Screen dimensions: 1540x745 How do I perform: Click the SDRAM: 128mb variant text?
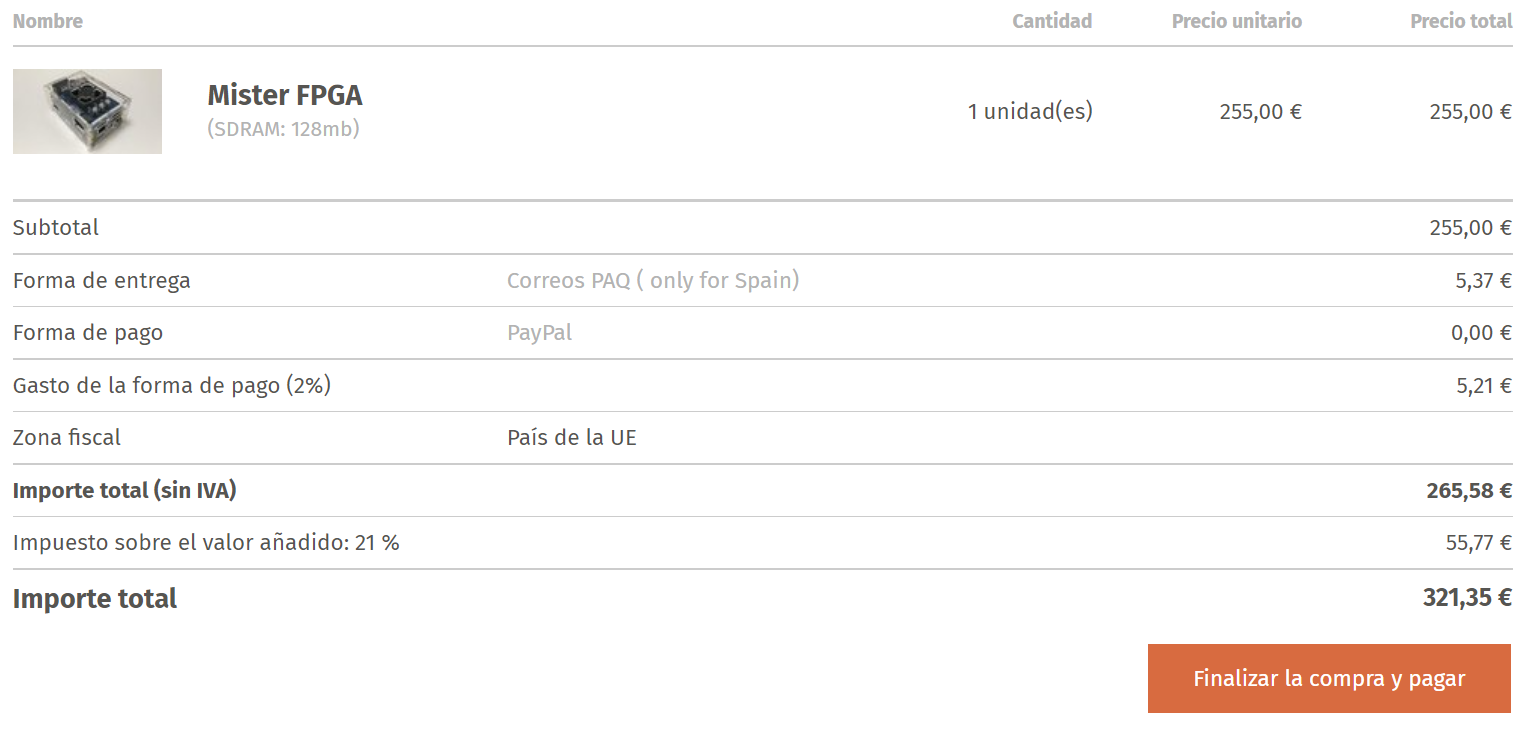(x=283, y=129)
